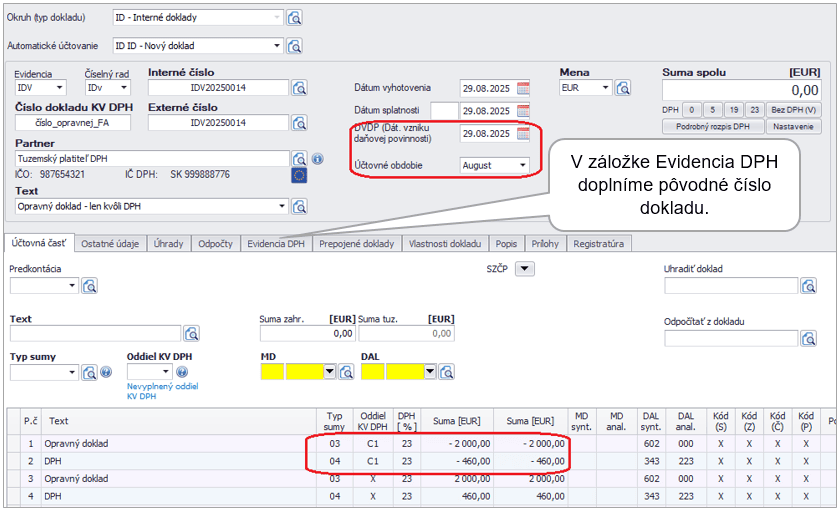Select DPH rate 23 button
Image resolution: width=840 pixels, height=511 pixels.
(755, 110)
